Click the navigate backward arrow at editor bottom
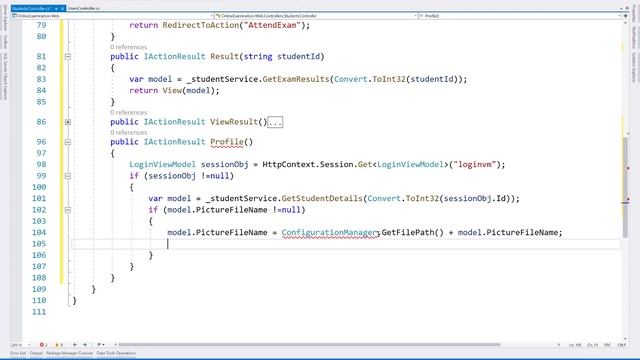This screenshot has height=360, width=640. [75, 345]
